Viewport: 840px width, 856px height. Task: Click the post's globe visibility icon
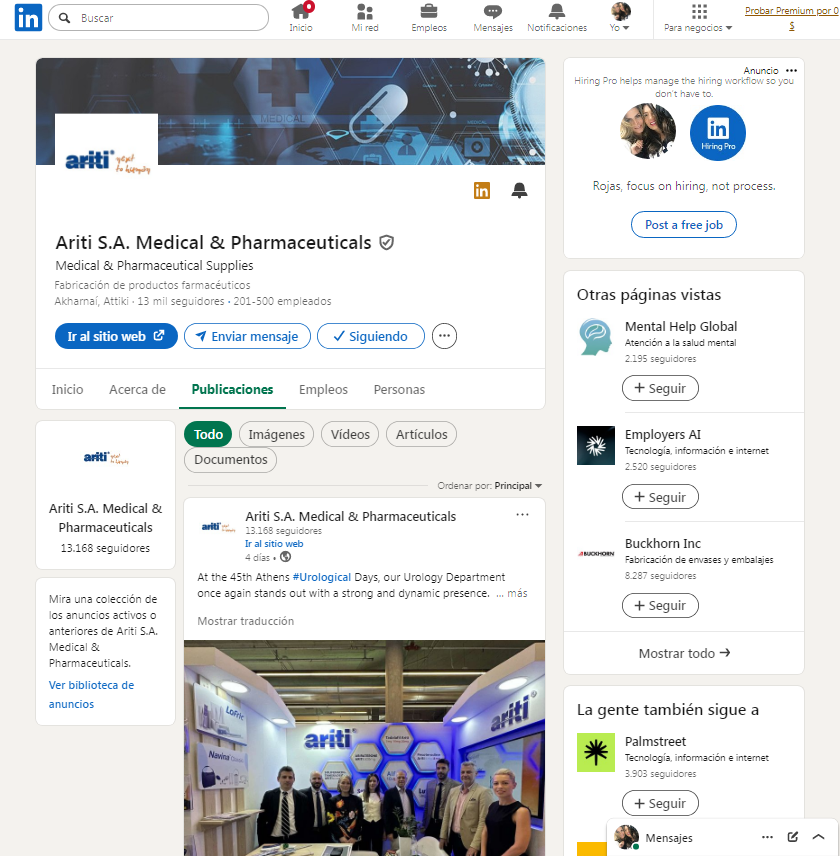(x=285, y=557)
